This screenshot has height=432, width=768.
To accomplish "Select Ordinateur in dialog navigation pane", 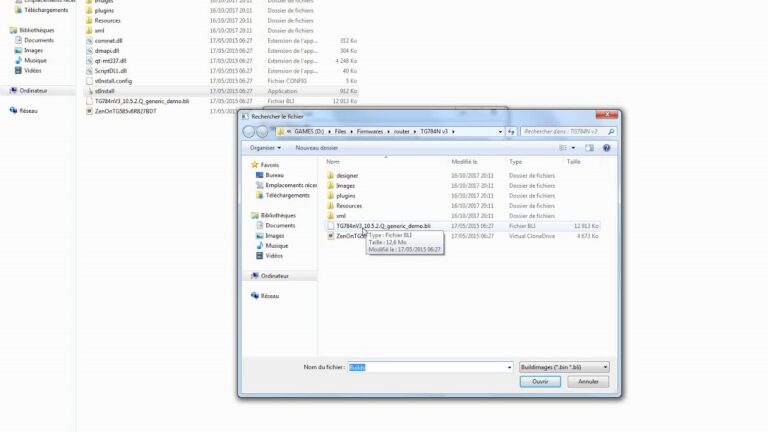I will click(x=275, y=275).
